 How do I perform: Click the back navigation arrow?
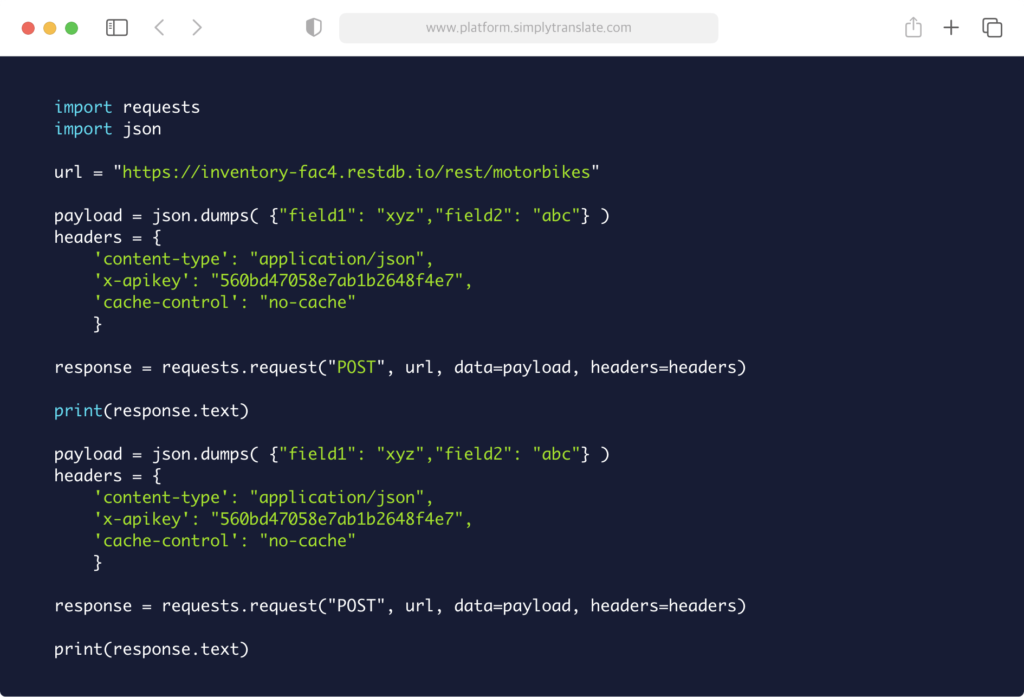pos(159,27)
